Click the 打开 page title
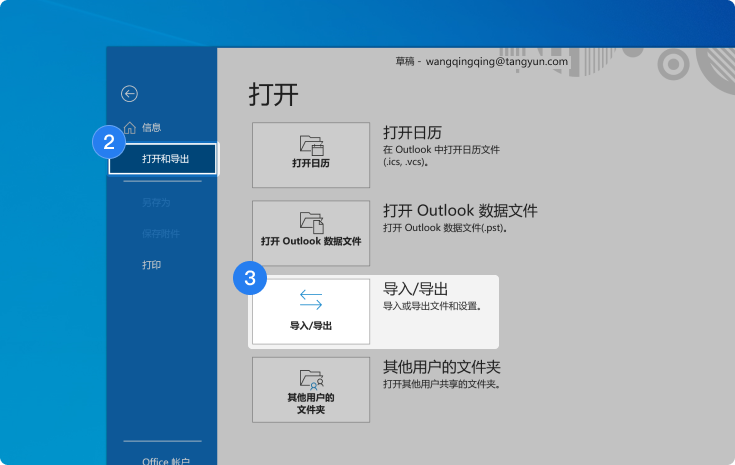The width and height of the screenshot is (735, 465). point(273,94)
